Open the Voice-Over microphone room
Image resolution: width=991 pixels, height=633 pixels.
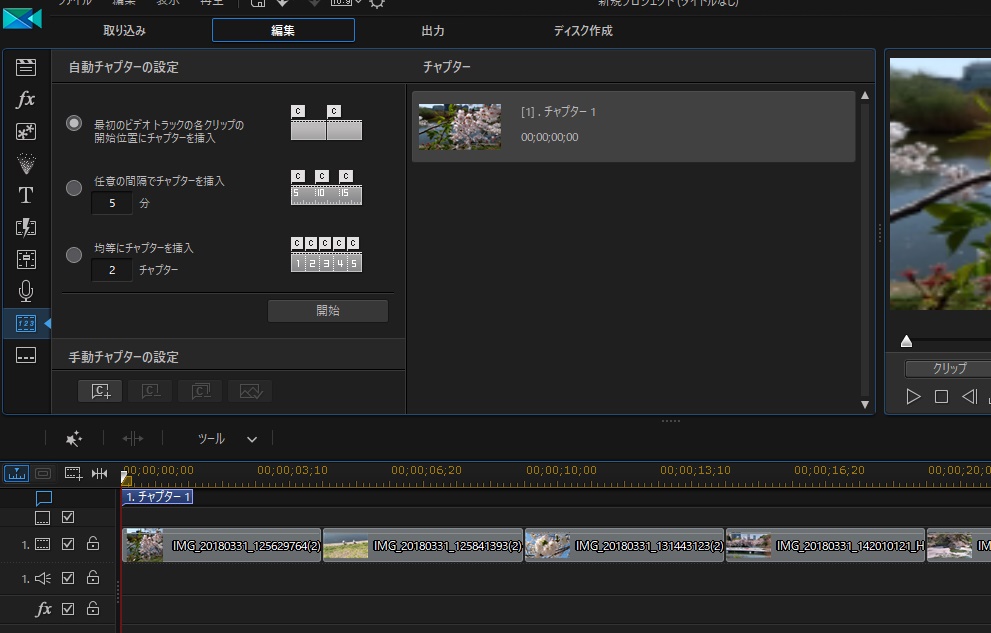[26, 291]
